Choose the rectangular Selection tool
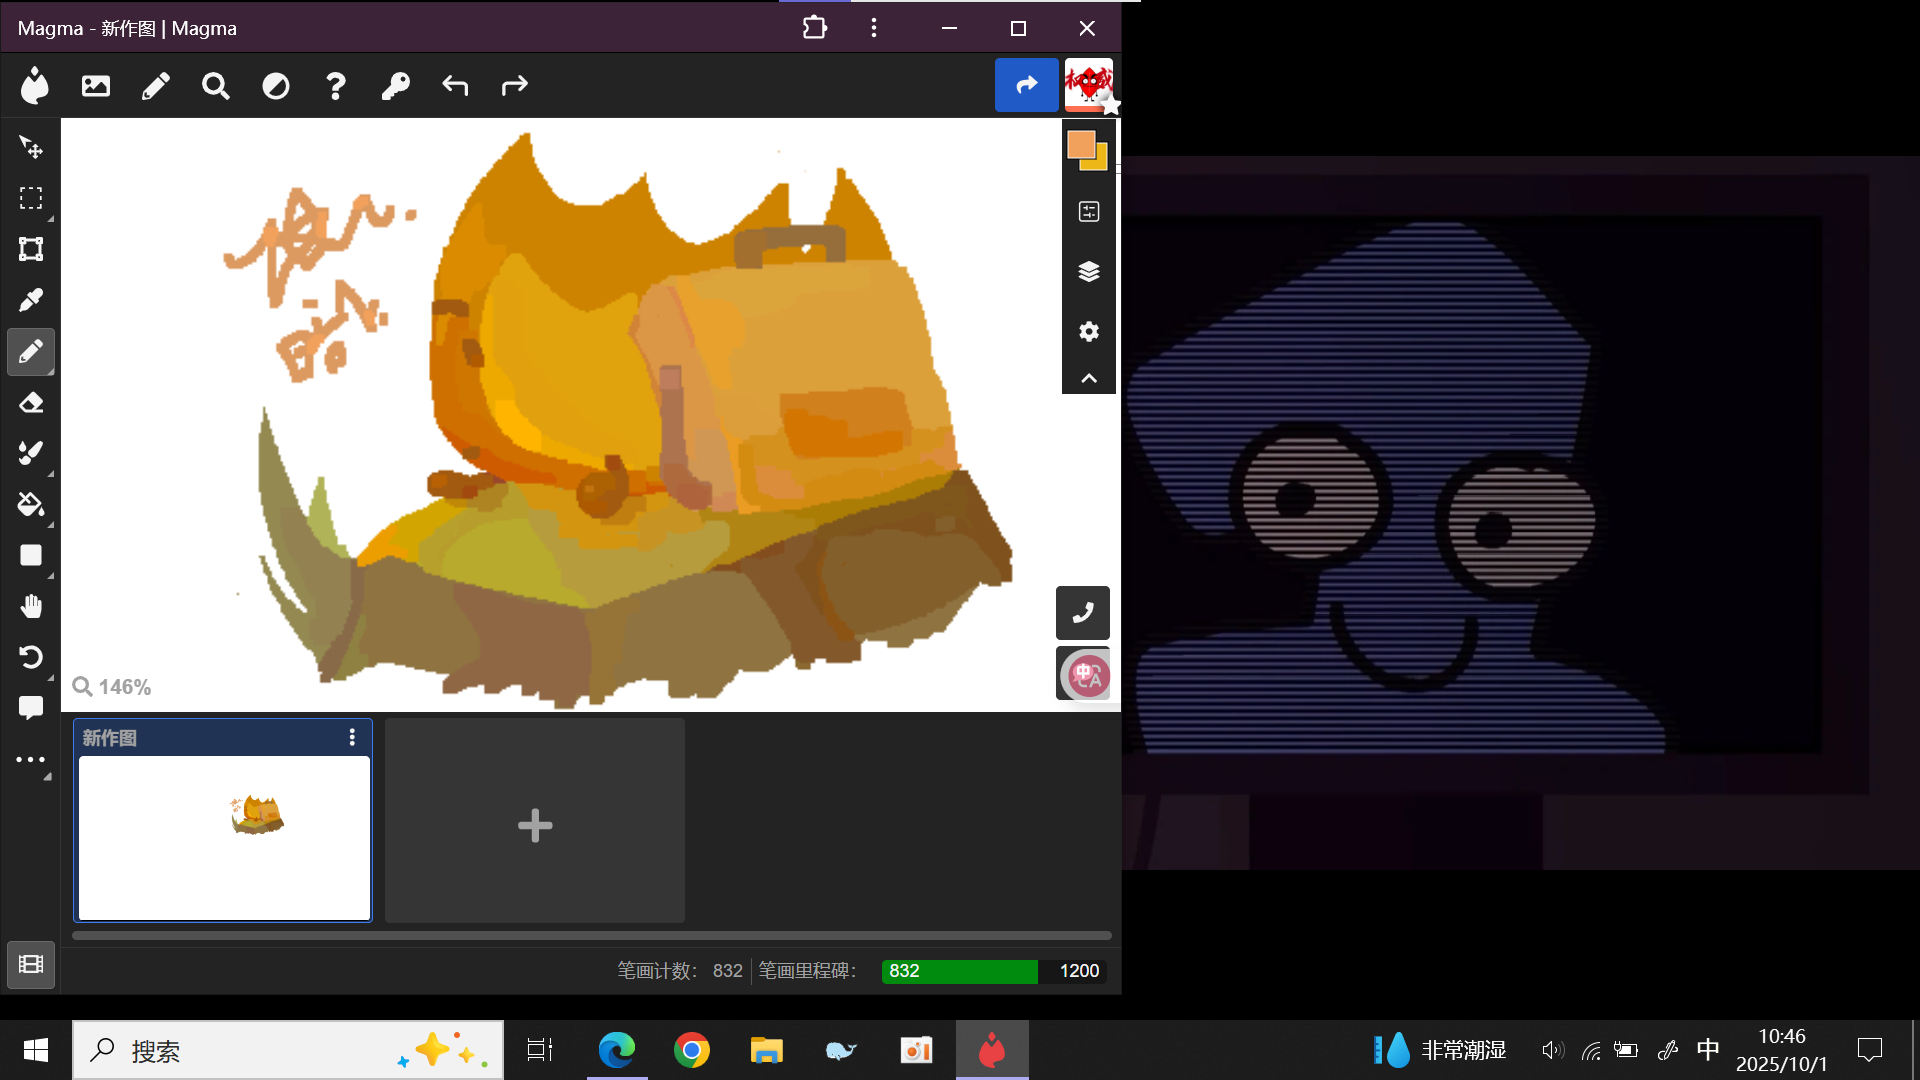 pos(31,198)
